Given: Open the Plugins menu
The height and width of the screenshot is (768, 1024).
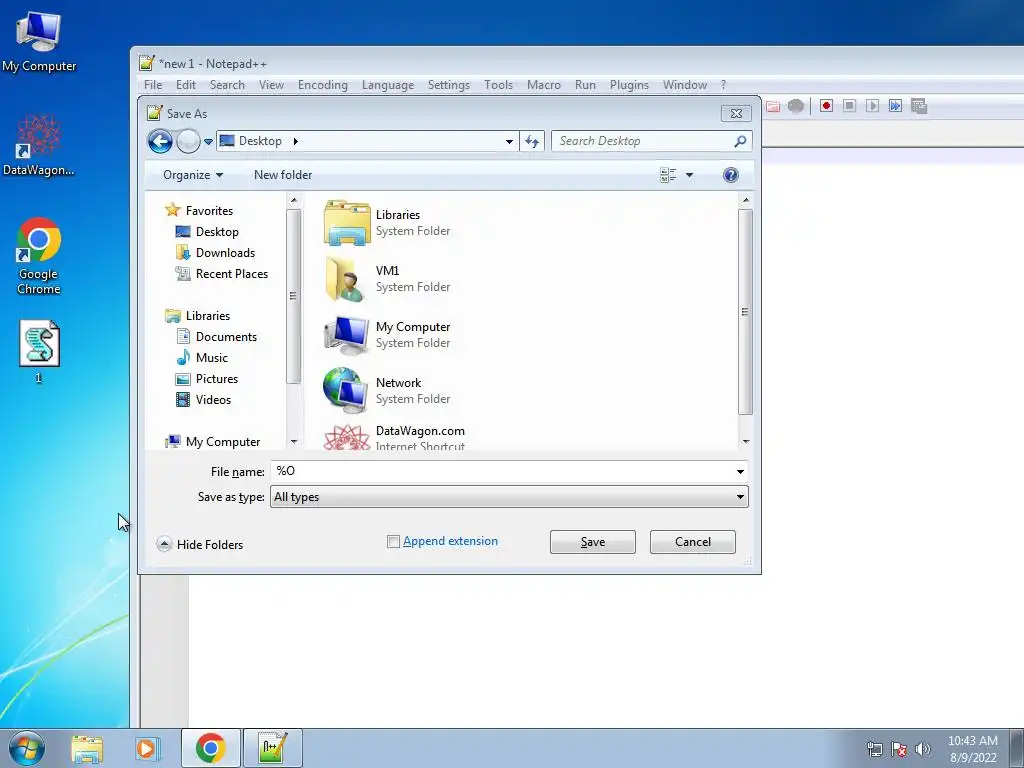Looking at the screenshot, I should [629, 85].
